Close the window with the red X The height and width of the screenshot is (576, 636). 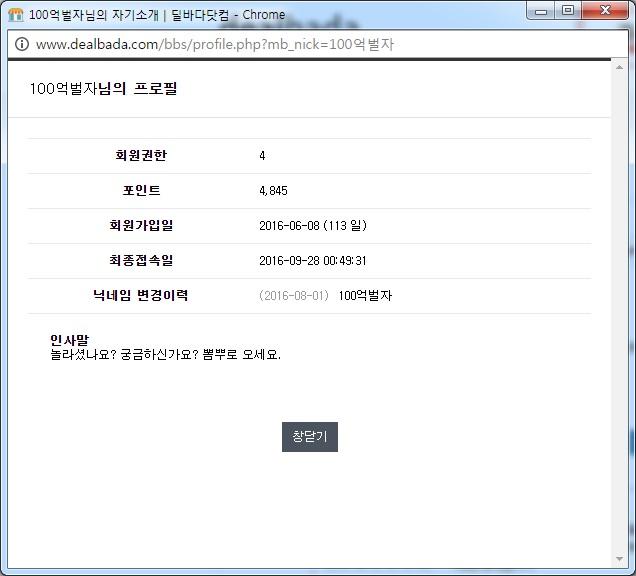click(604, 11)
